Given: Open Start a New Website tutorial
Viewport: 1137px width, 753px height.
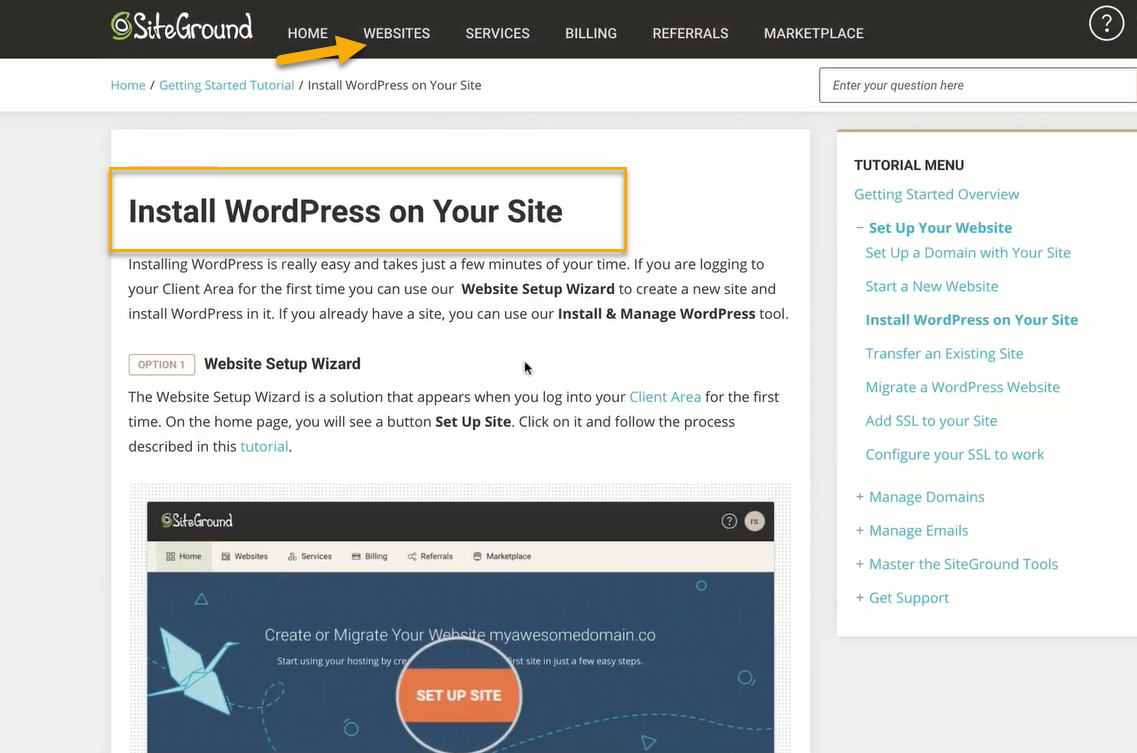Looking at the screenshot, I should pos(932,287).
